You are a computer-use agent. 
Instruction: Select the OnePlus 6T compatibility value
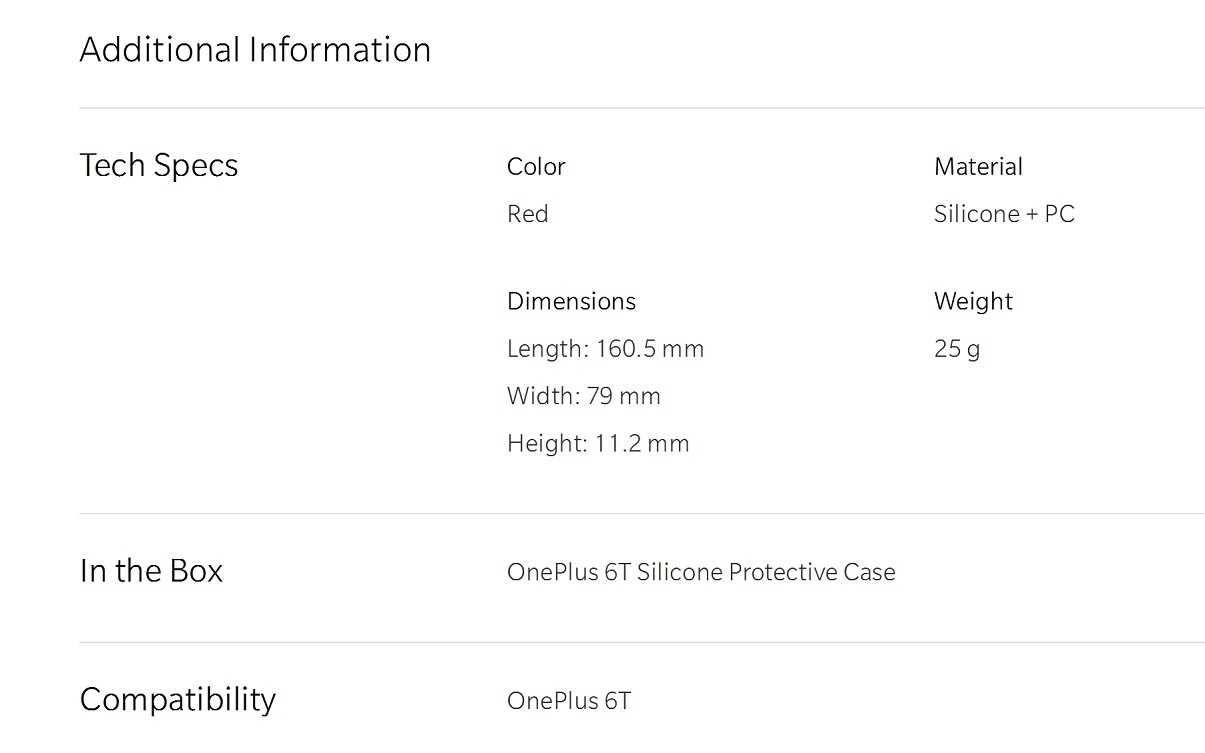click(569, 700)
